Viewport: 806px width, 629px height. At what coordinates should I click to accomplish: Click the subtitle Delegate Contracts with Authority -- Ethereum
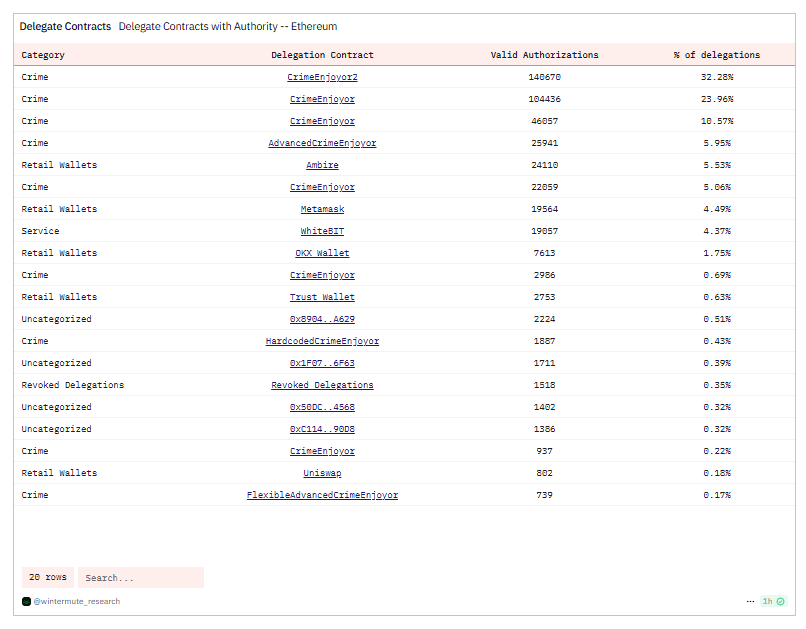pos(228,26)
